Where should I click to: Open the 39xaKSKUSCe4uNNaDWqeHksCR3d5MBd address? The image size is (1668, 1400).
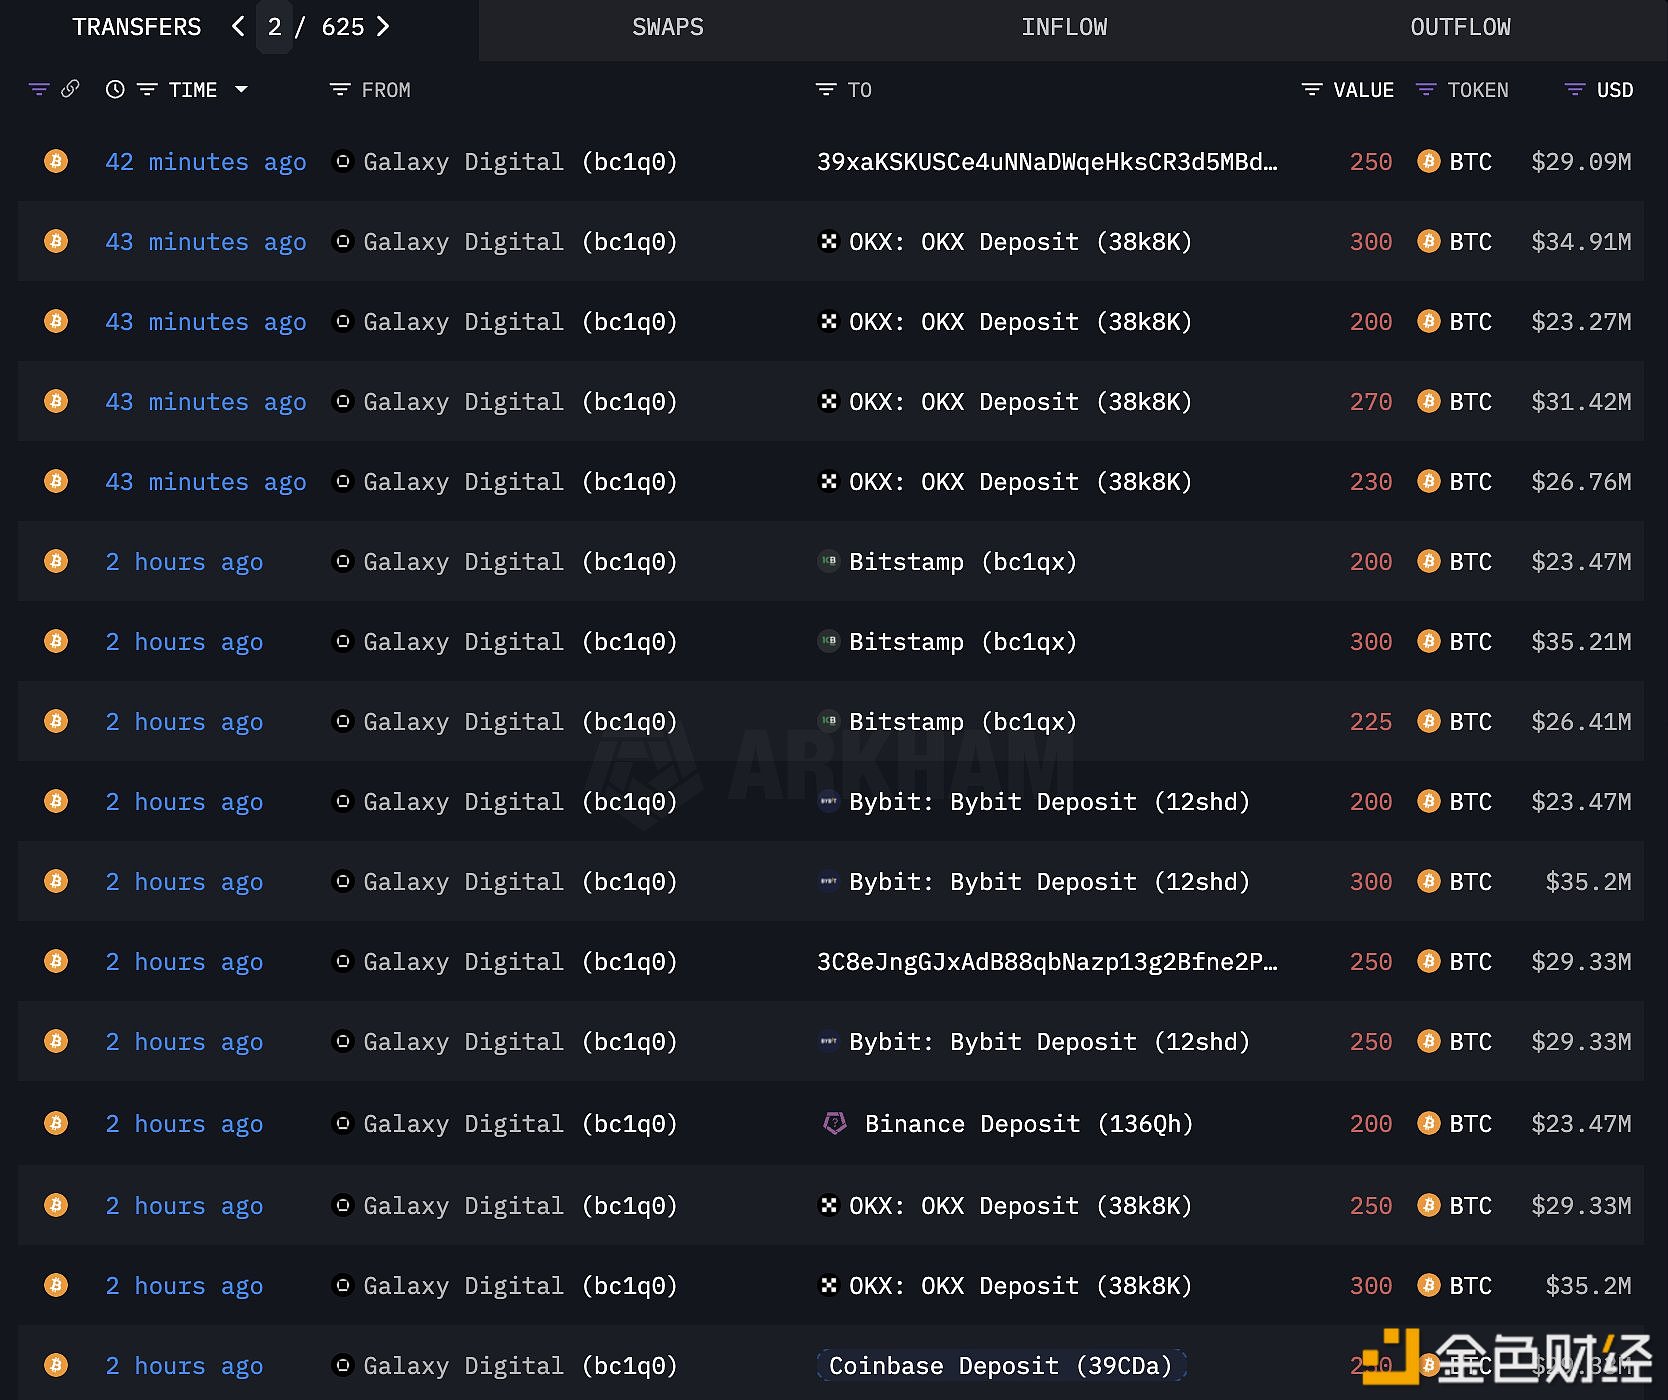1046,162
